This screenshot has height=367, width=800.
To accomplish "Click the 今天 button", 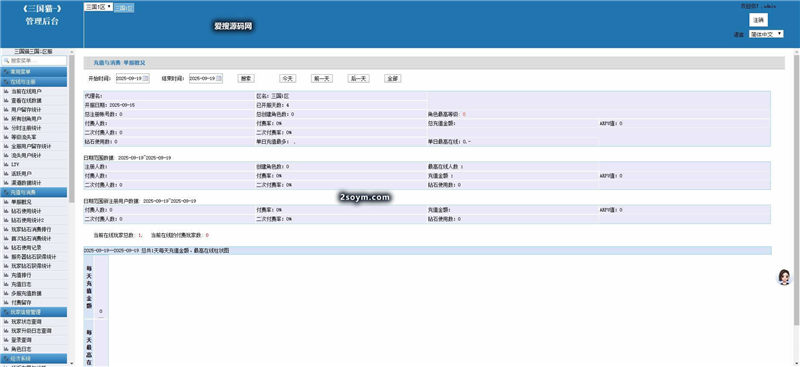I will tap(288, 79).
